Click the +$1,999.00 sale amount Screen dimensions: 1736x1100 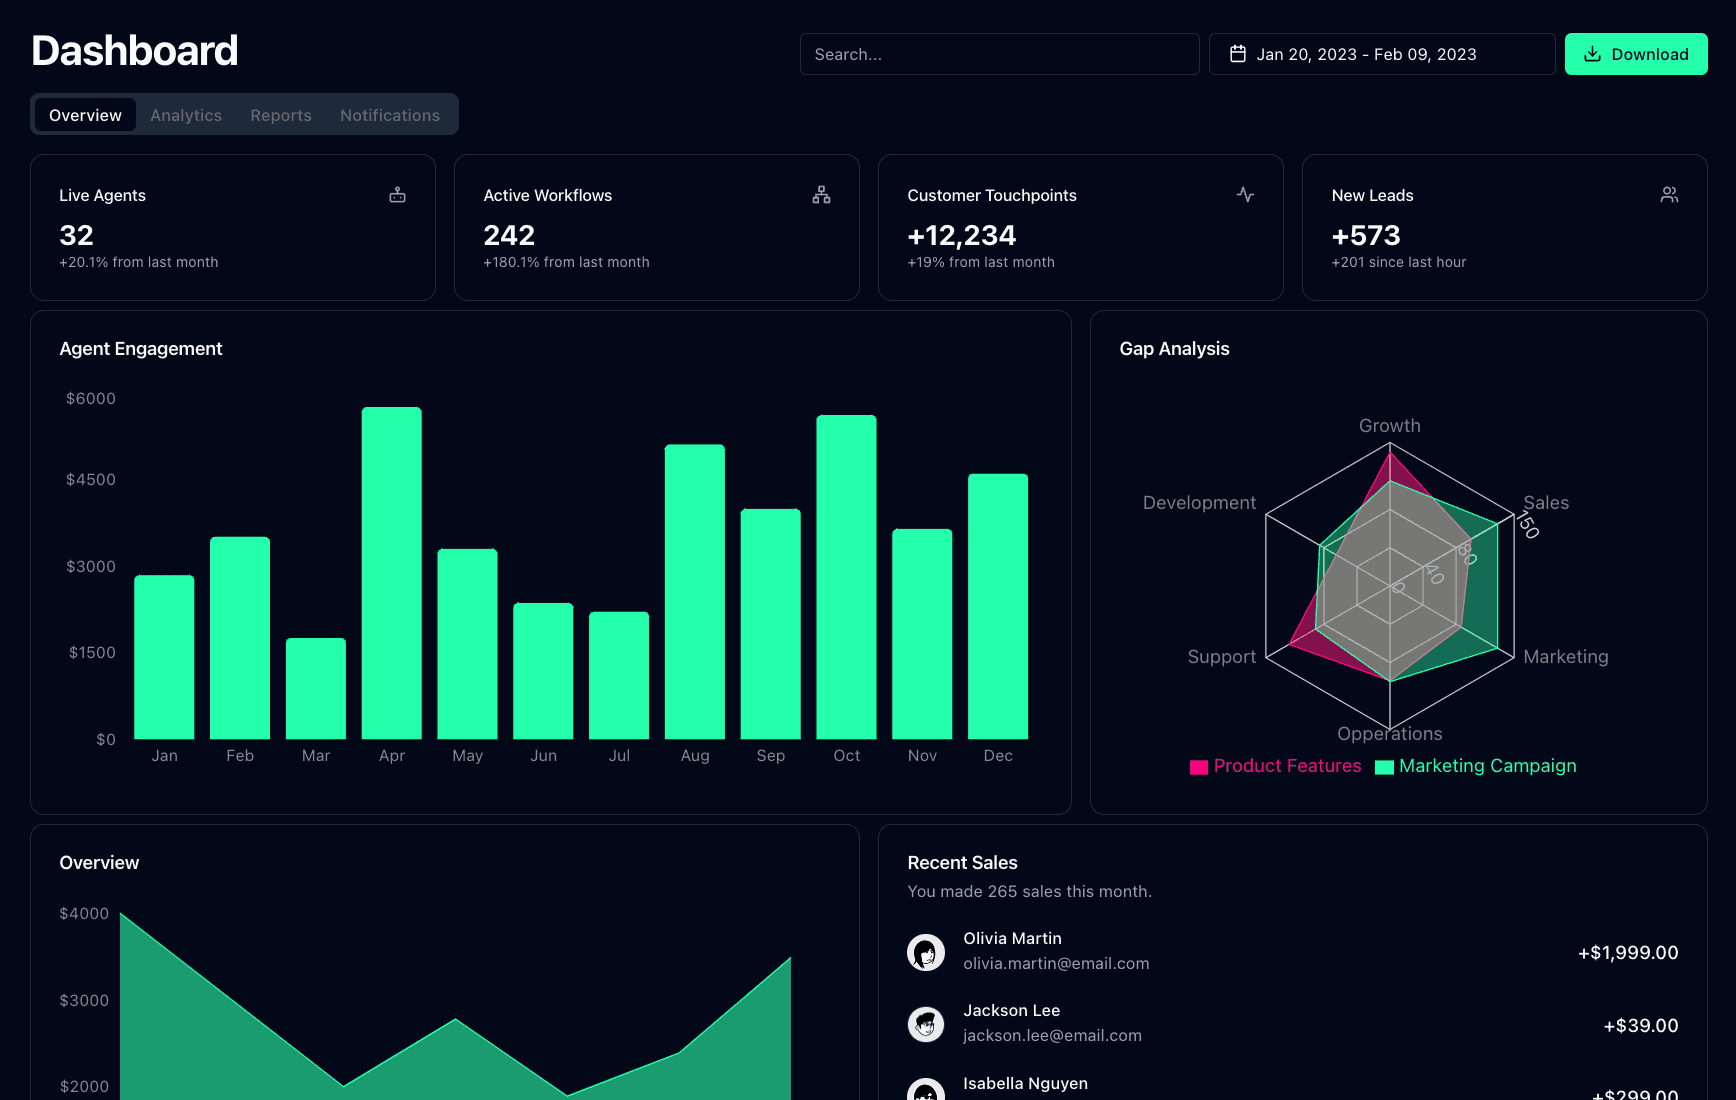click(x=1628, y=953)
